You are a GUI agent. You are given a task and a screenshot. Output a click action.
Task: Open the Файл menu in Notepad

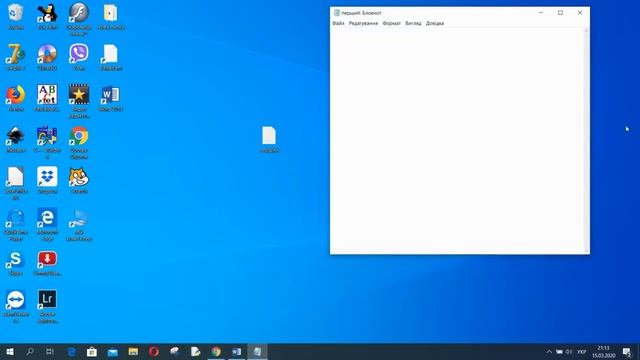click(338, 23)
